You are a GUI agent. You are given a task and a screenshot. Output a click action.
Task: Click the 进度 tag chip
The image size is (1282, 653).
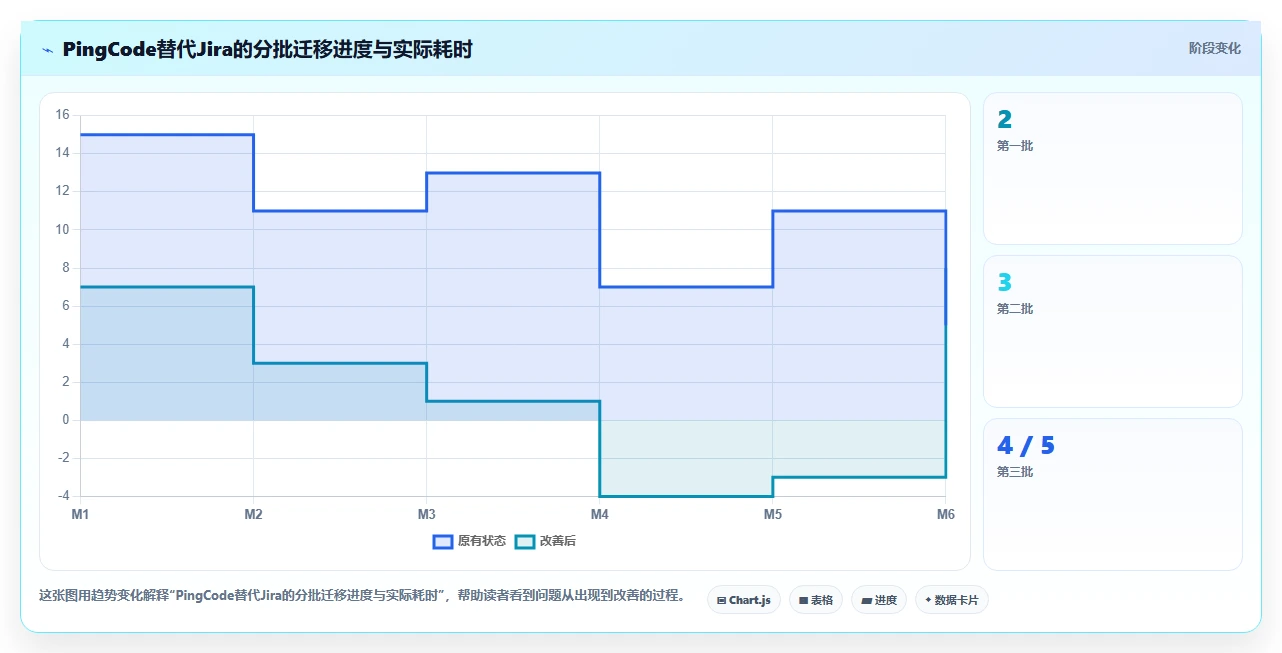point(879,600)
